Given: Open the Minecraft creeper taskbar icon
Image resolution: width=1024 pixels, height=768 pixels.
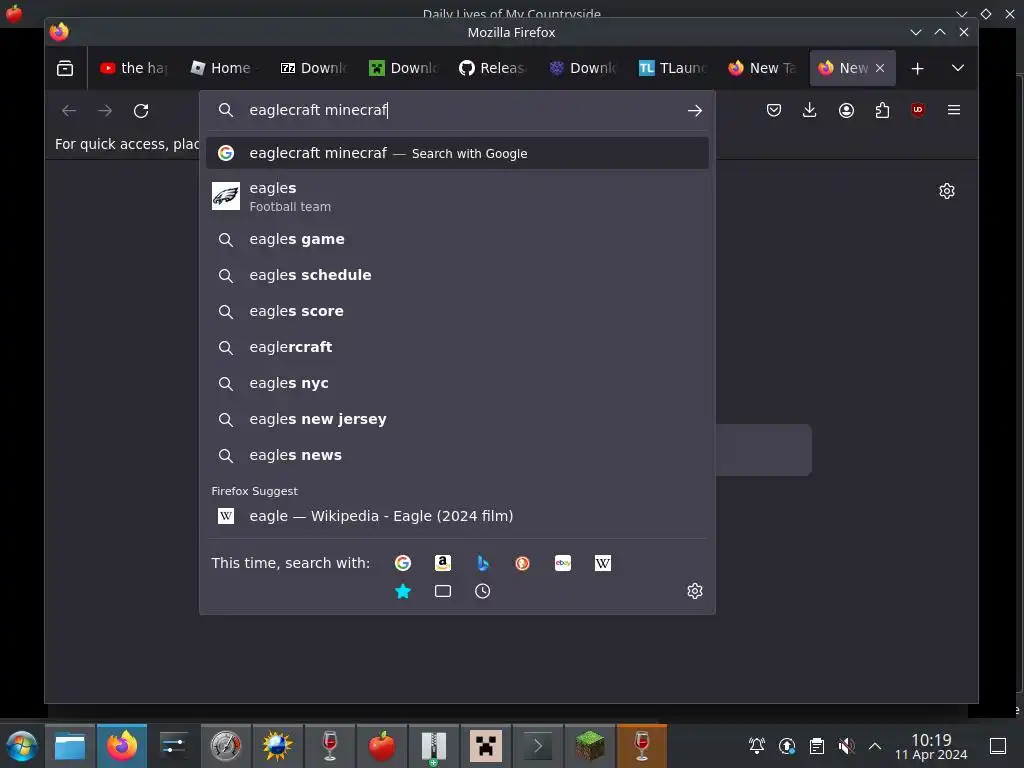Looking at the screenshot, I should [486, 746].
